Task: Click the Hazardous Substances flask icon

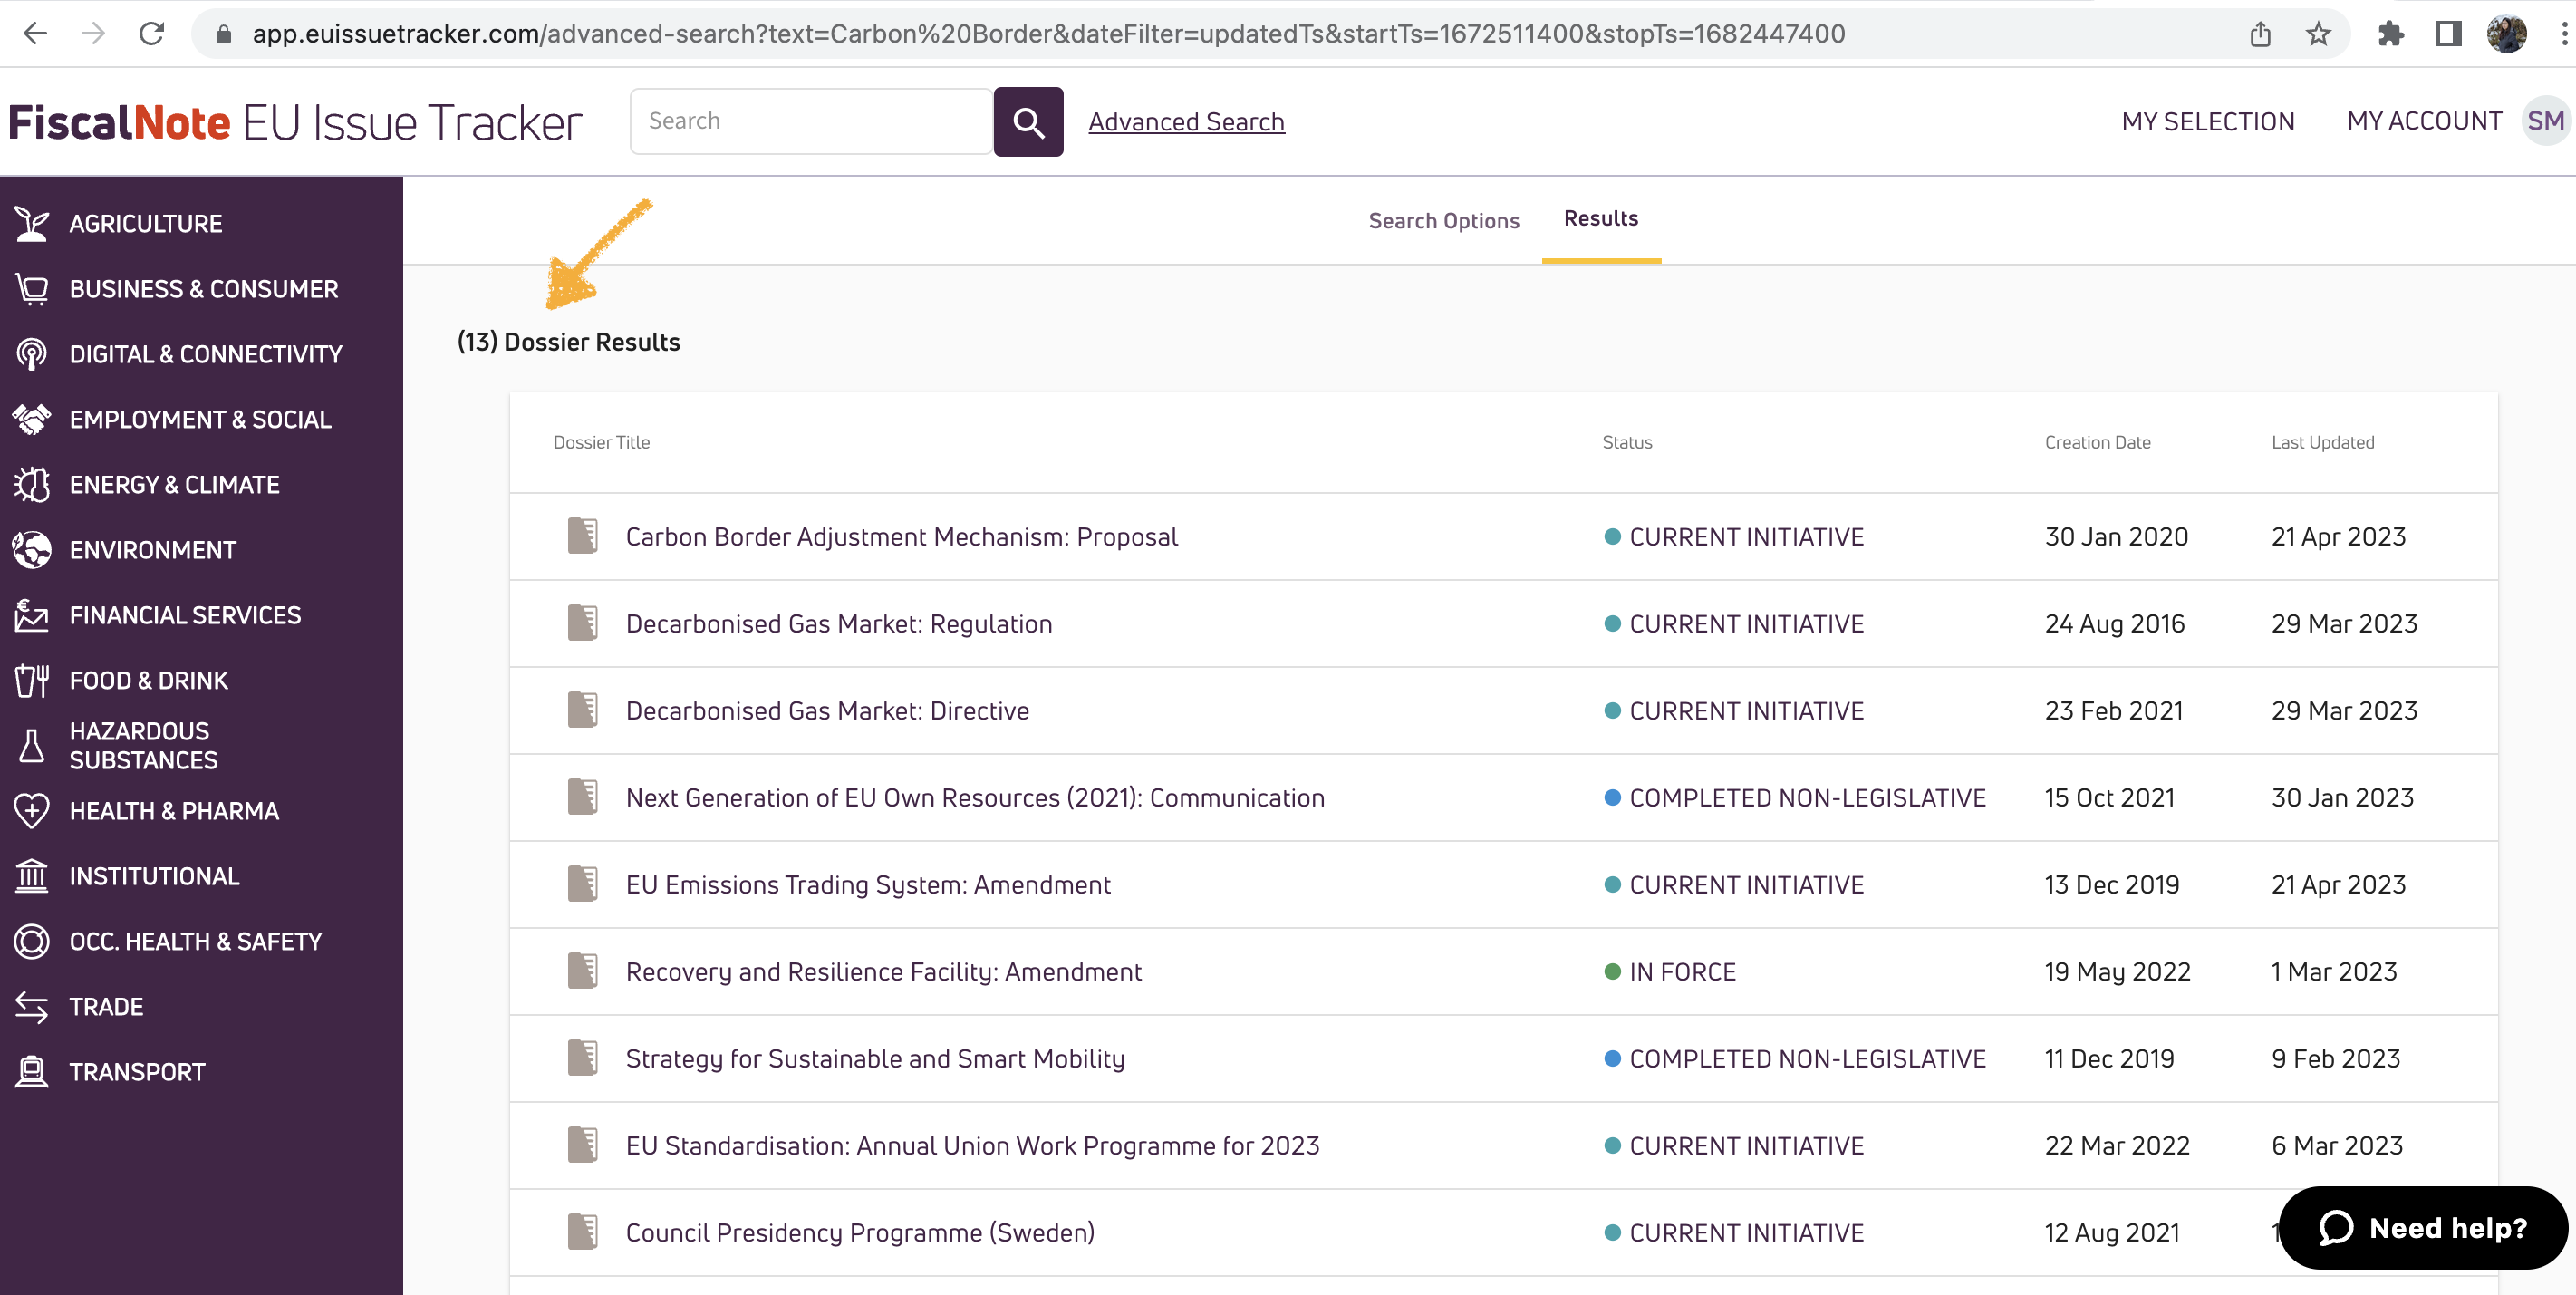Action: tap(32, 746)
